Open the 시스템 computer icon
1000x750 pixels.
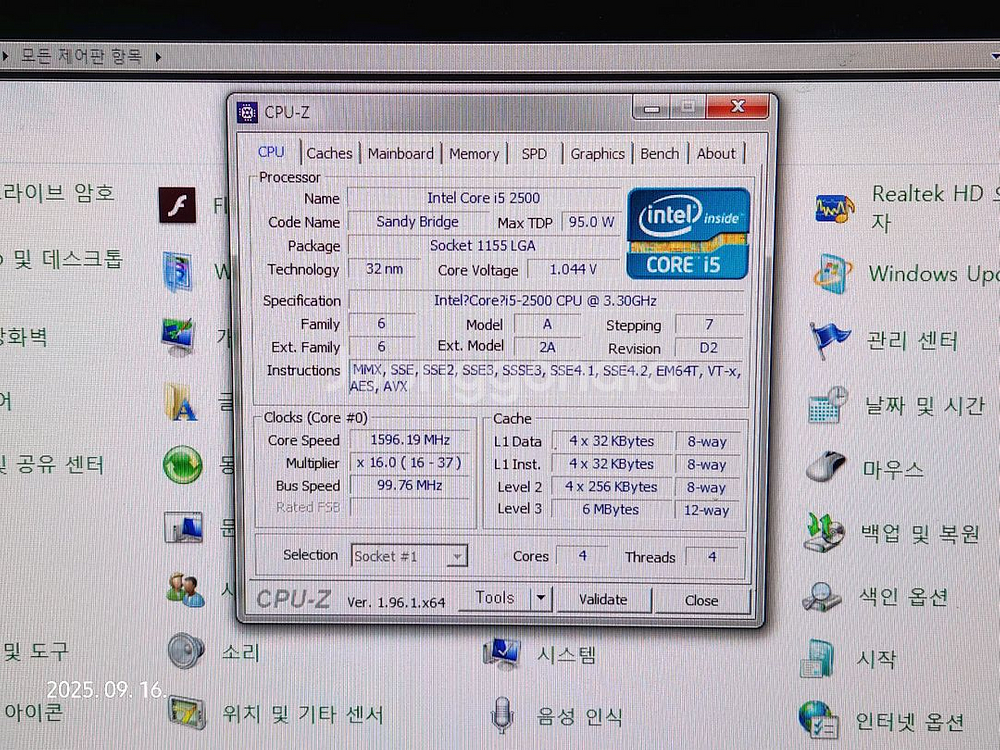coord(501,654)
